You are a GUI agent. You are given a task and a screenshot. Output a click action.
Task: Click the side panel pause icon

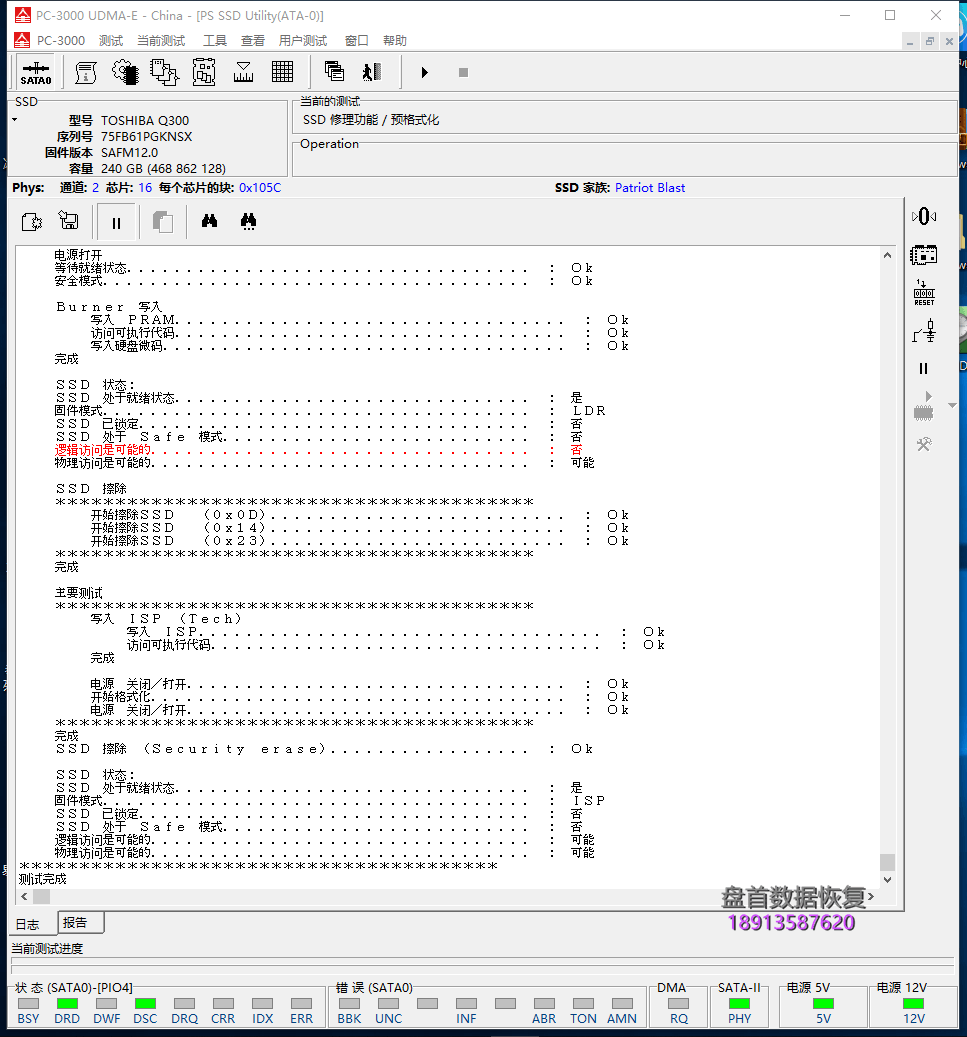click(x=924, y=368)
